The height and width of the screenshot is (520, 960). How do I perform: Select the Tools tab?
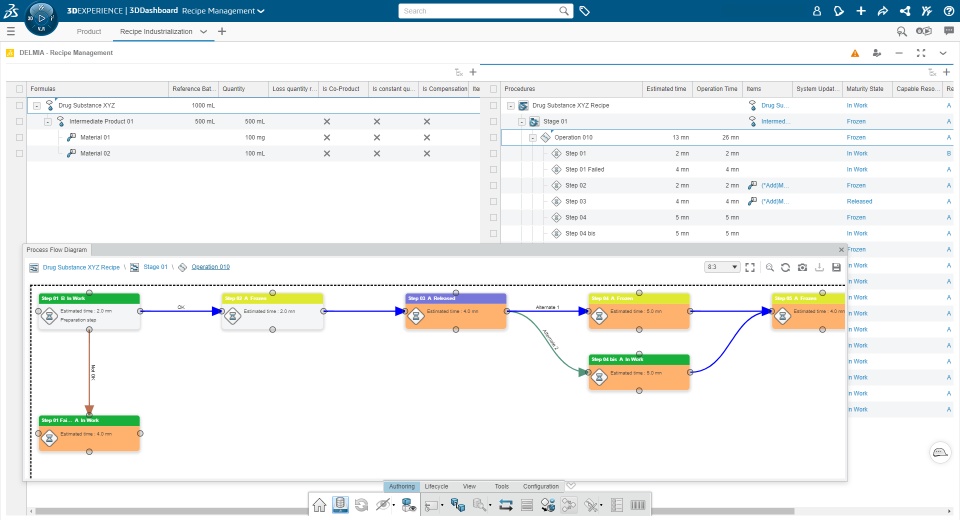[x=502, y=486]
